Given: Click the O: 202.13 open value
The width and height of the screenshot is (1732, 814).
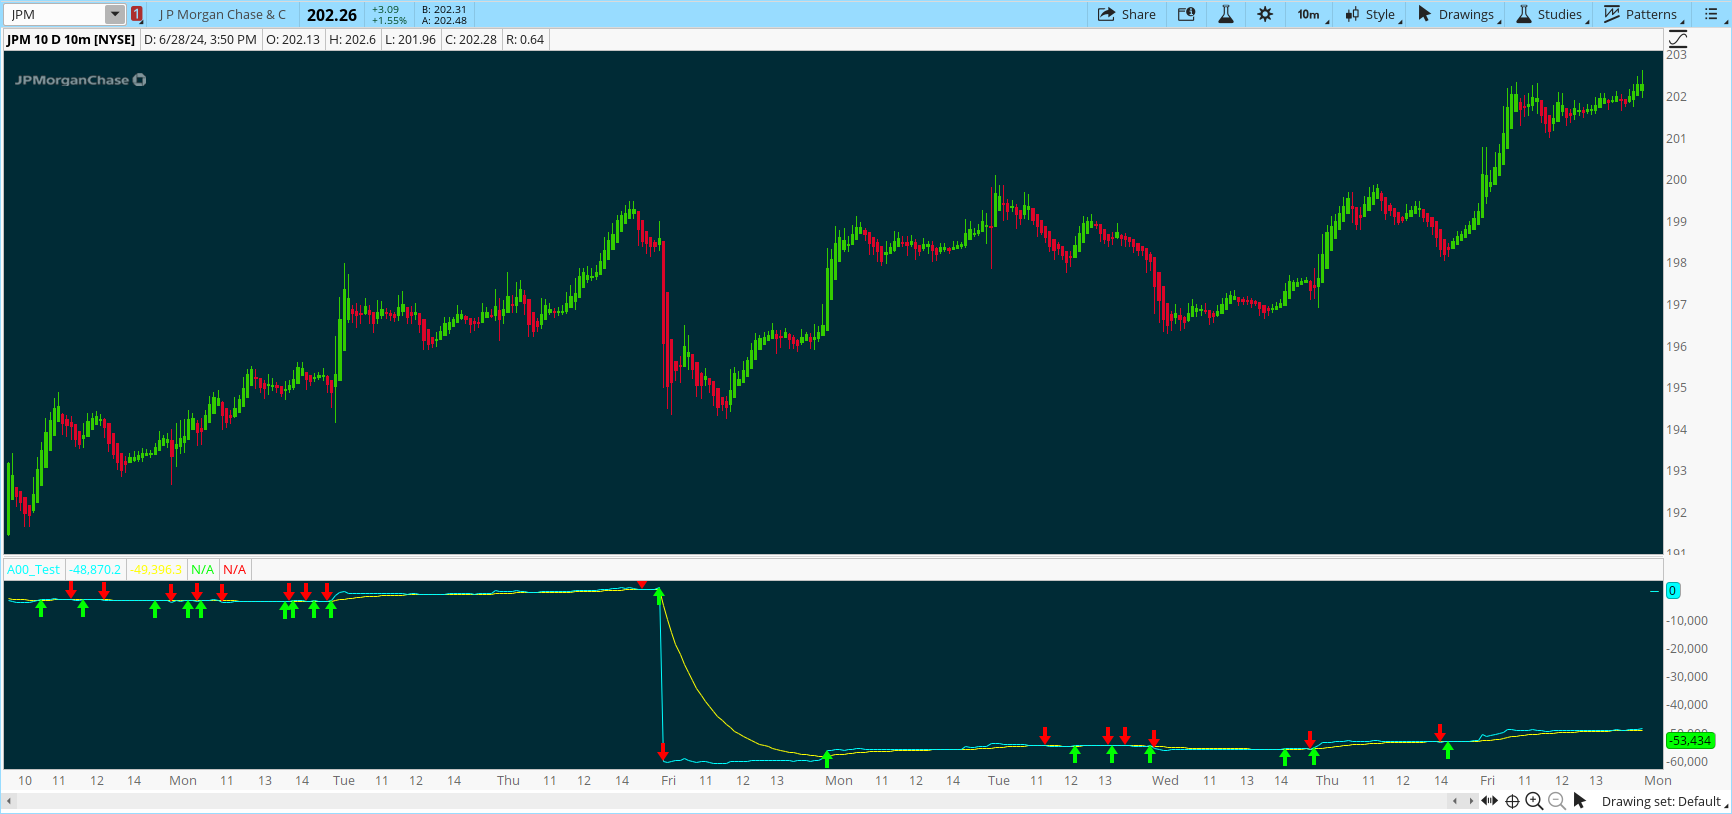Looking at the screenshot, I should coord(293,40).
